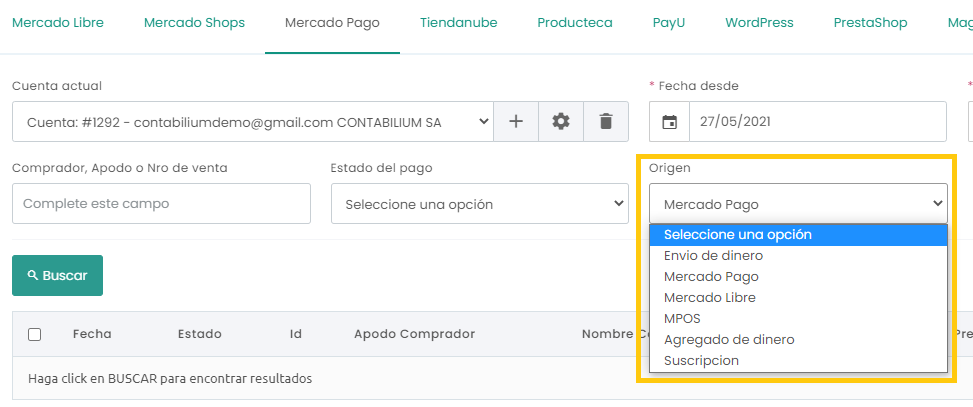
Task: Open the Mercado Shops tab
Action: [x=194, y=23]
